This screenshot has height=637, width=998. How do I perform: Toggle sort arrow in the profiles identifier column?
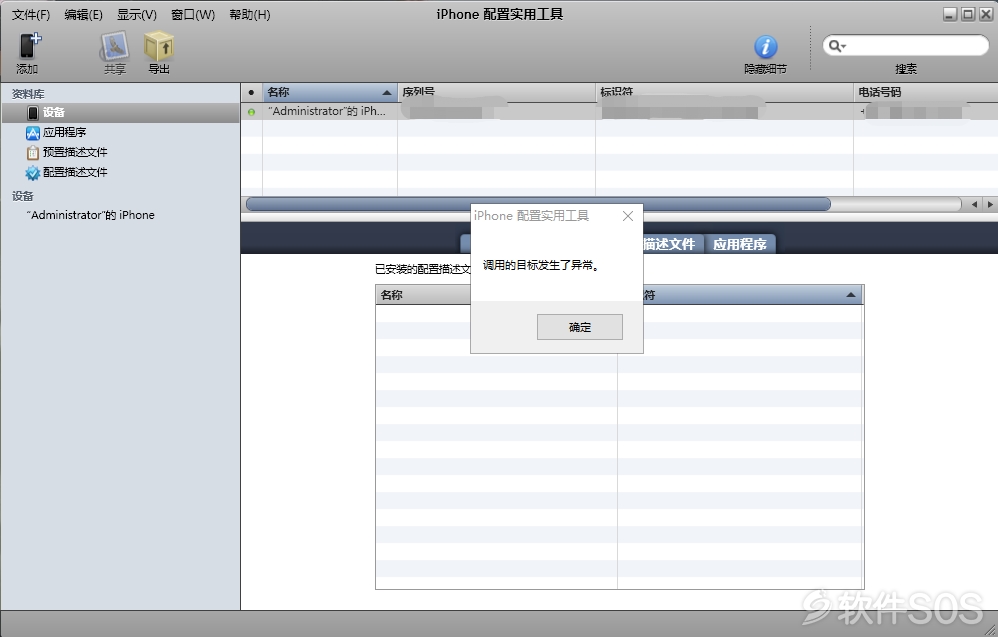(x=850, y=295)
